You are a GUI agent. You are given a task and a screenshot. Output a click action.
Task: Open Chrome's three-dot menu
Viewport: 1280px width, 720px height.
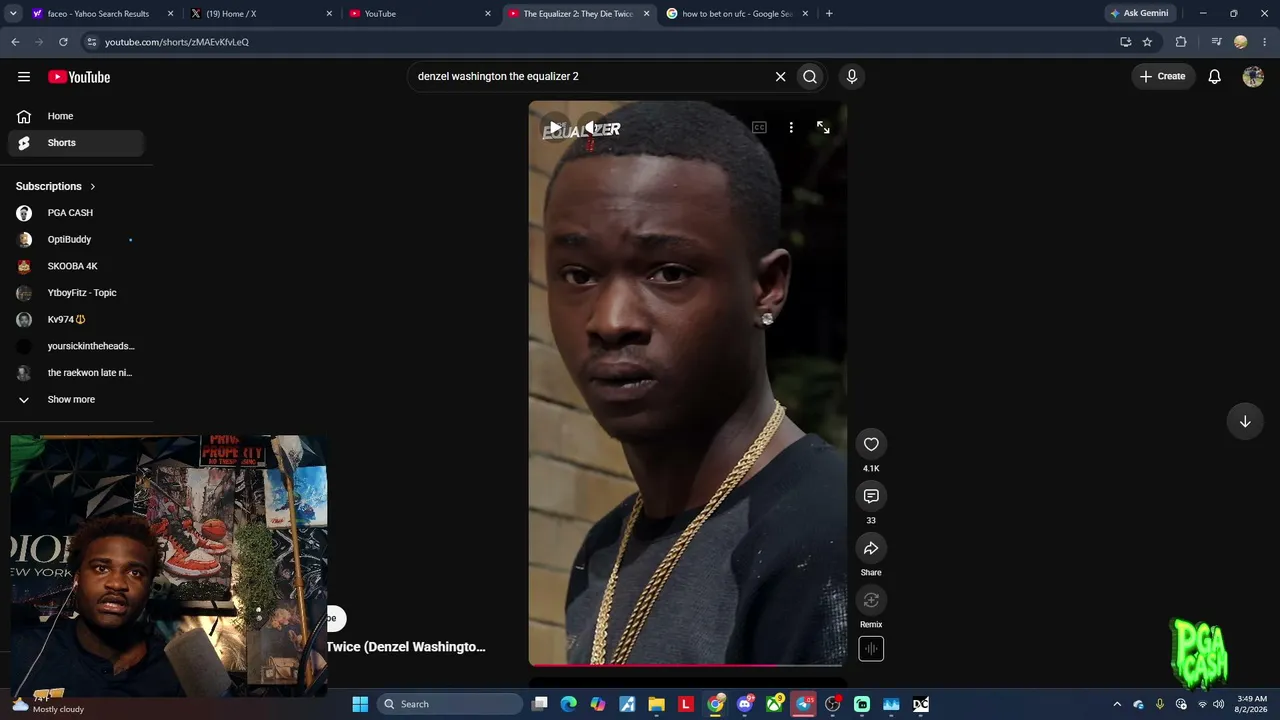point(1265,42)
